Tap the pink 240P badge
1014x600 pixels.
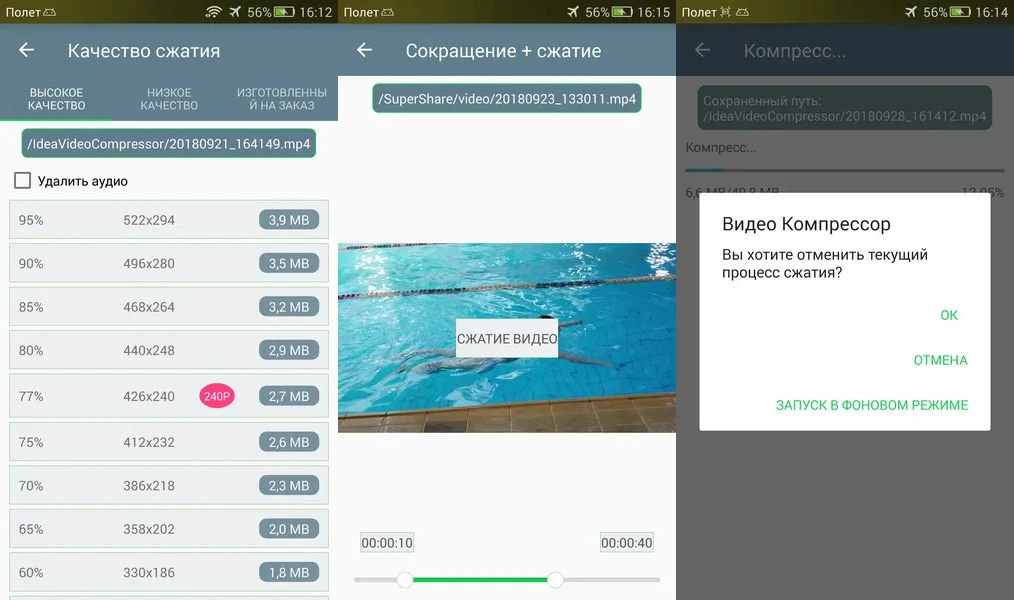(x=217, y=396)
